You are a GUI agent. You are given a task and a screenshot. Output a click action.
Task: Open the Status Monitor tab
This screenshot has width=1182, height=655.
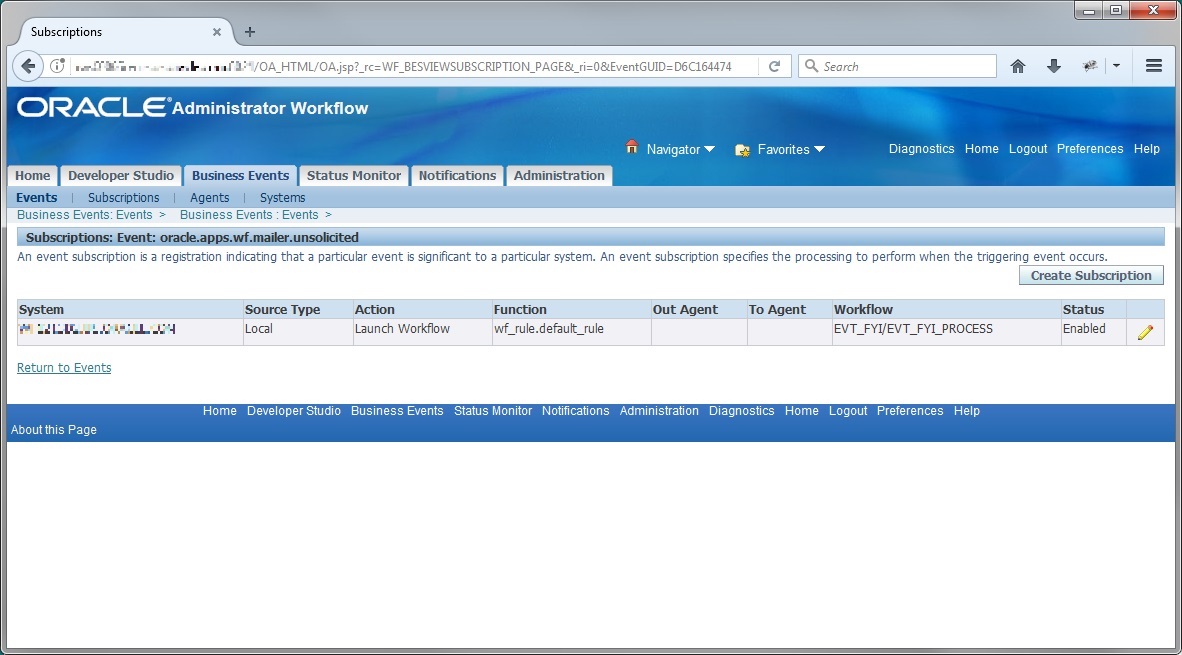click(x=354, y=176)
